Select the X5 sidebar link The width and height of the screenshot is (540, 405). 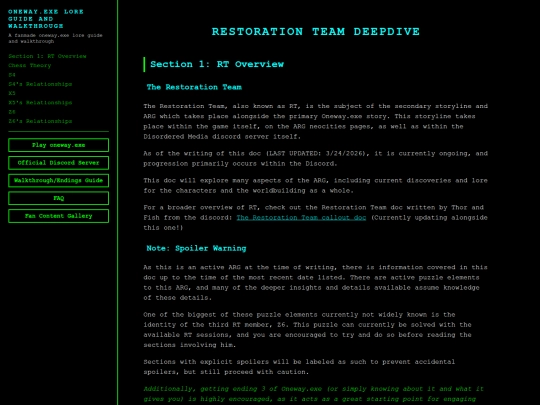(12, 93)
